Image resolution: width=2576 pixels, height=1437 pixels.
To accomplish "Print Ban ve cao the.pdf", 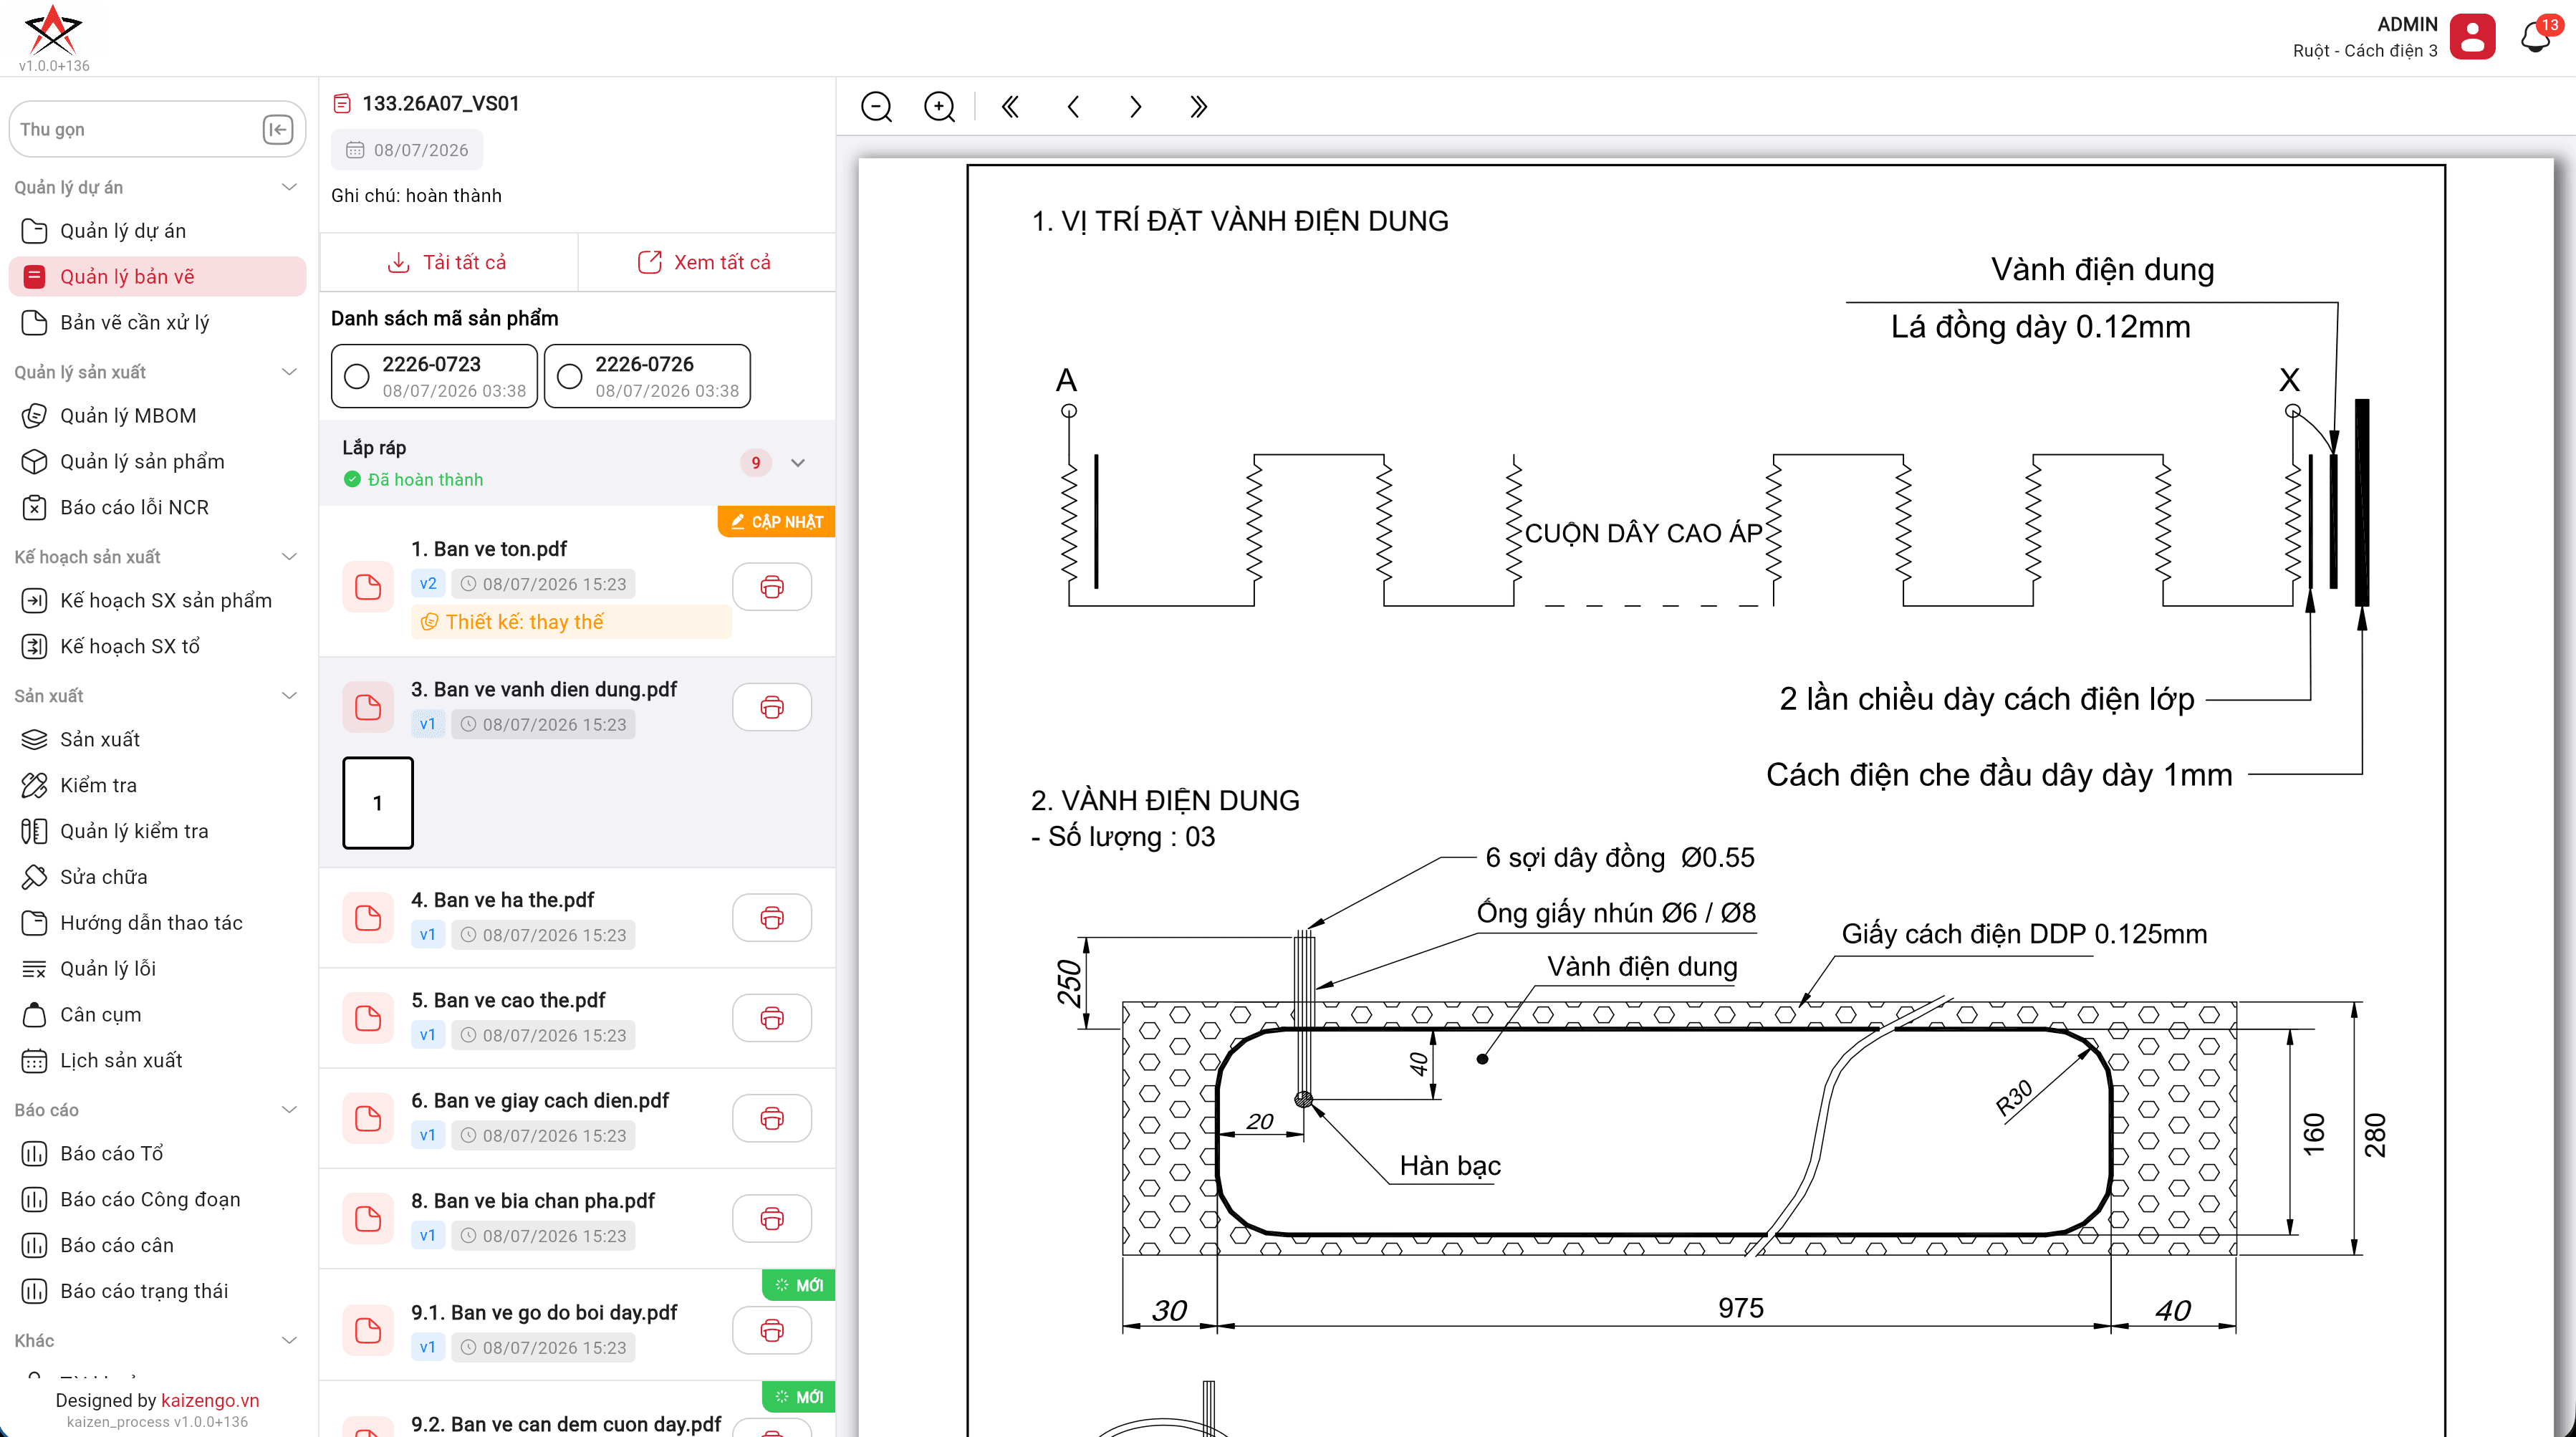I will click(772, 1018).
